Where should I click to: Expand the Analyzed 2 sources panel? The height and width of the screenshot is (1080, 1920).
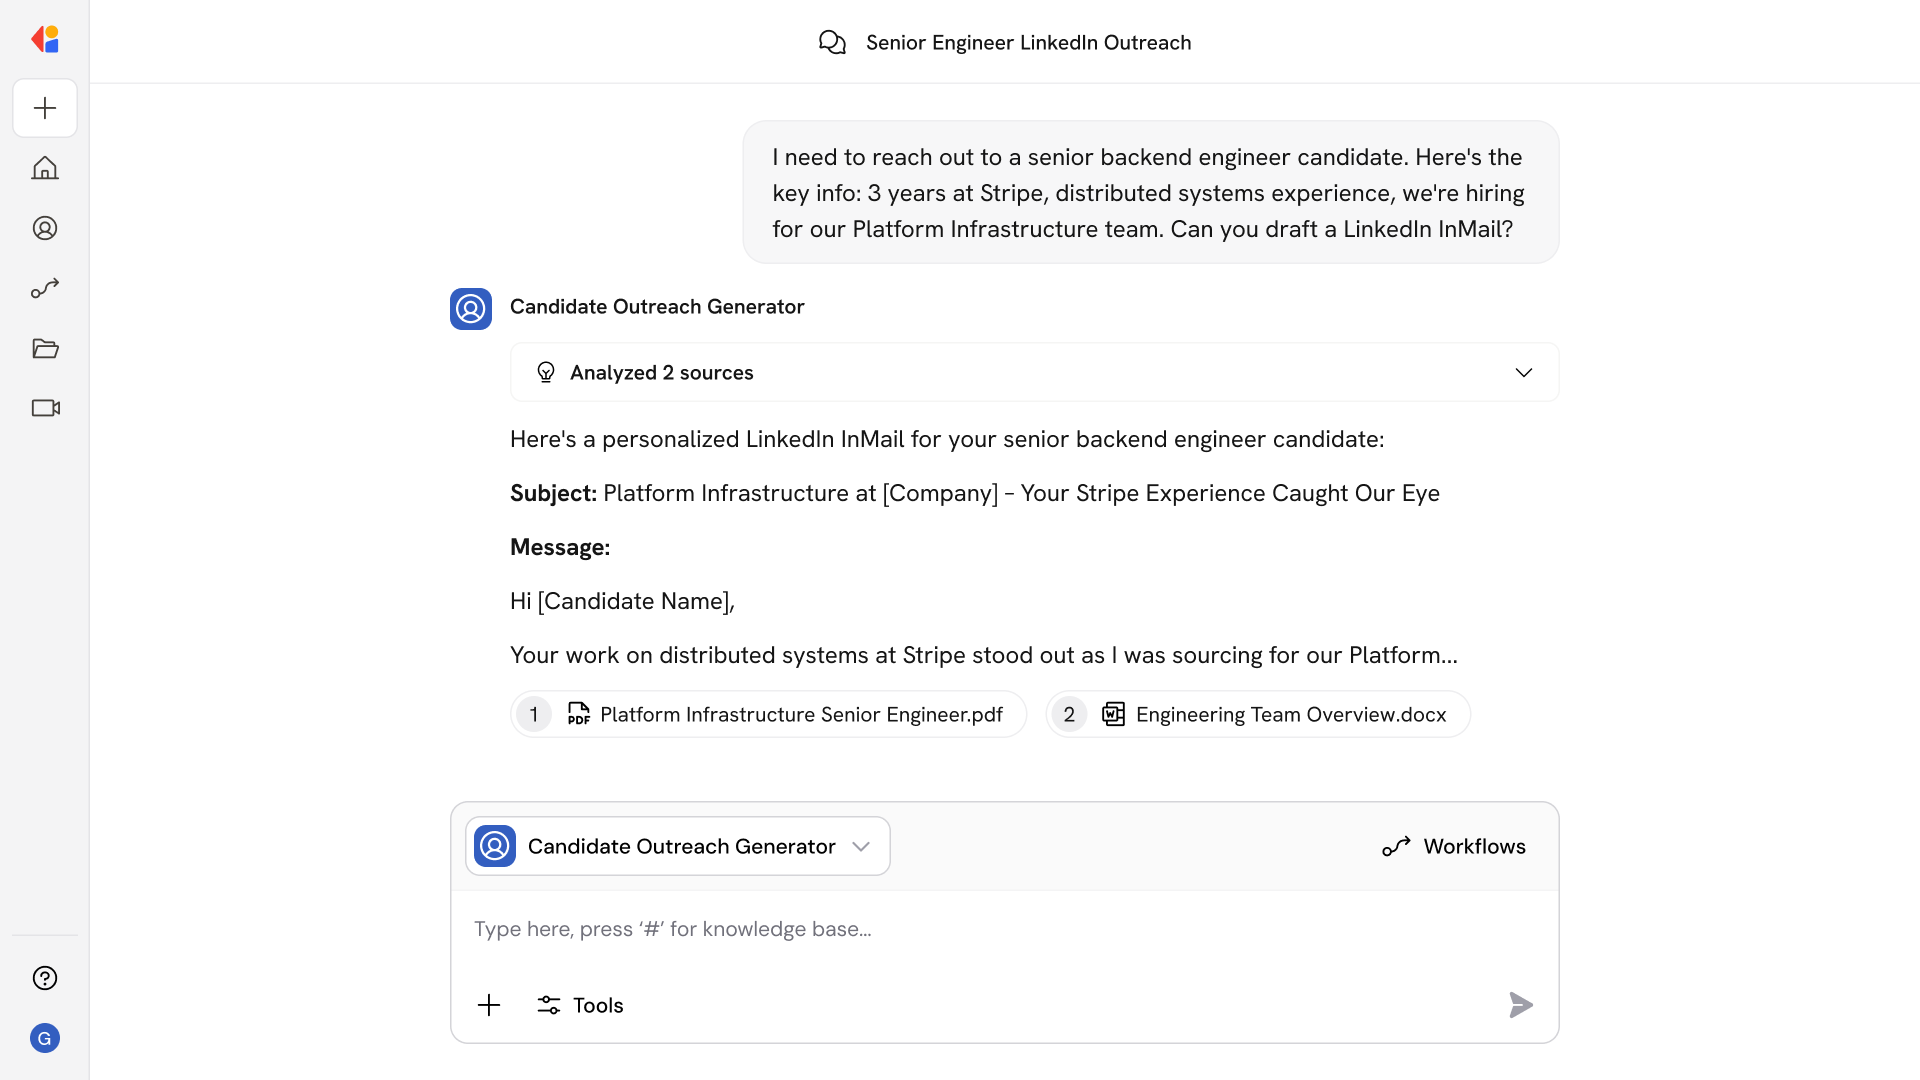coord(1034,372)
